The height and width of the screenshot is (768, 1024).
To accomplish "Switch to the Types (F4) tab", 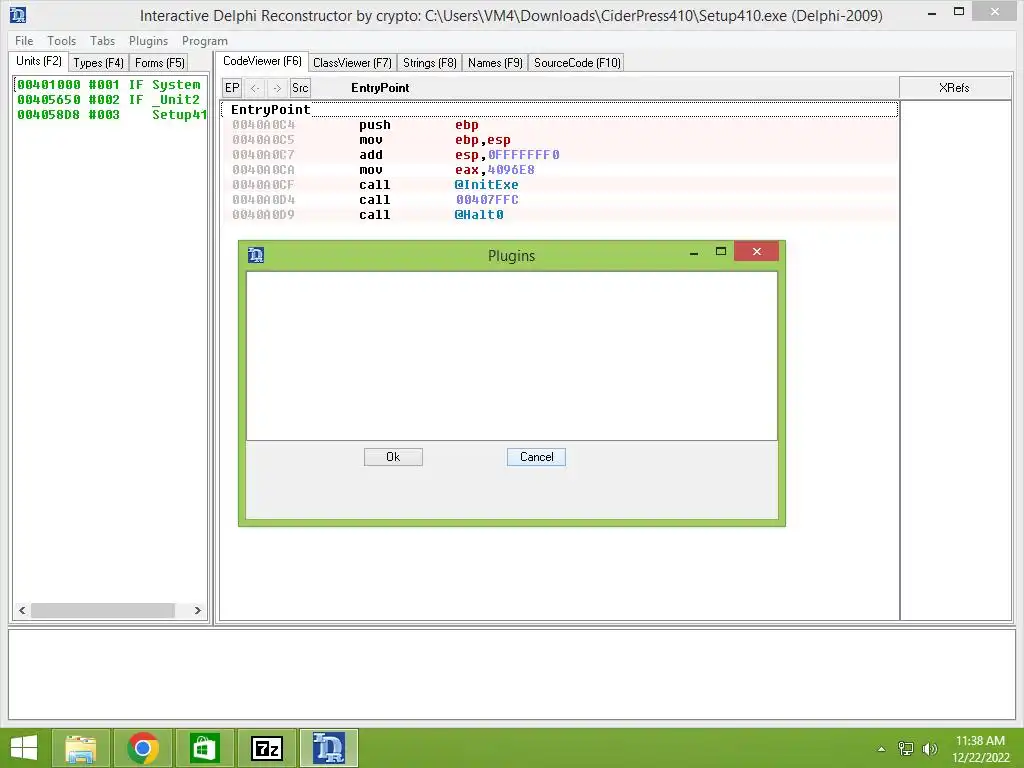I will [x=98, y=63].
